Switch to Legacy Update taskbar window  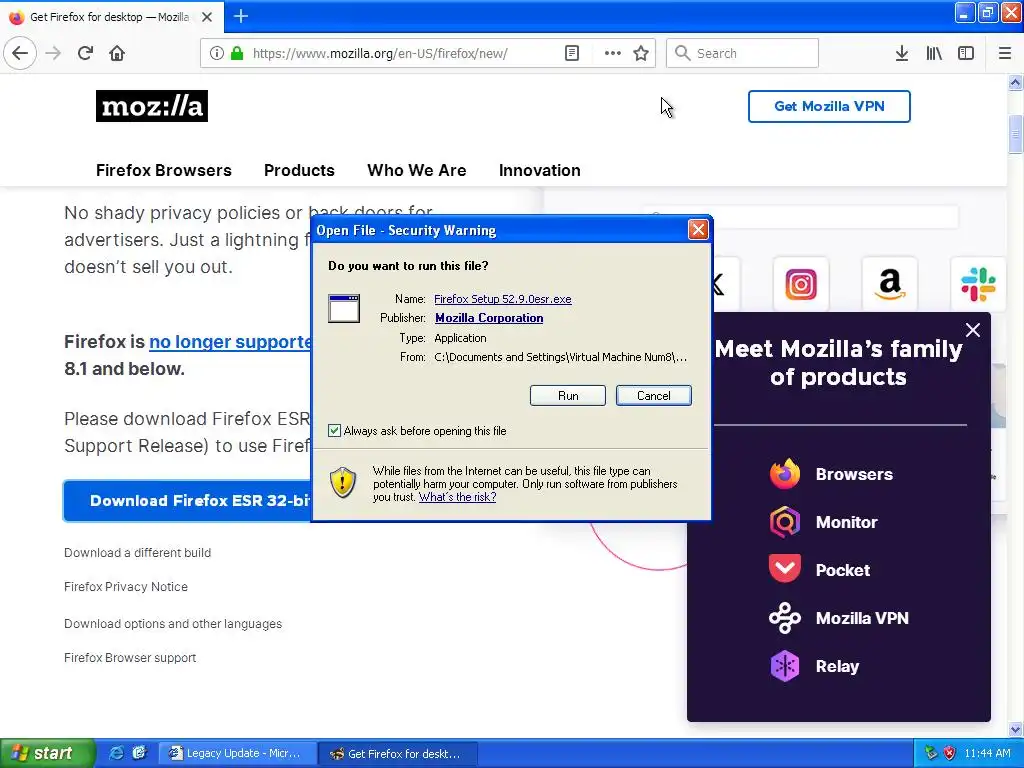pyautogui.click(x=238, y=753)
